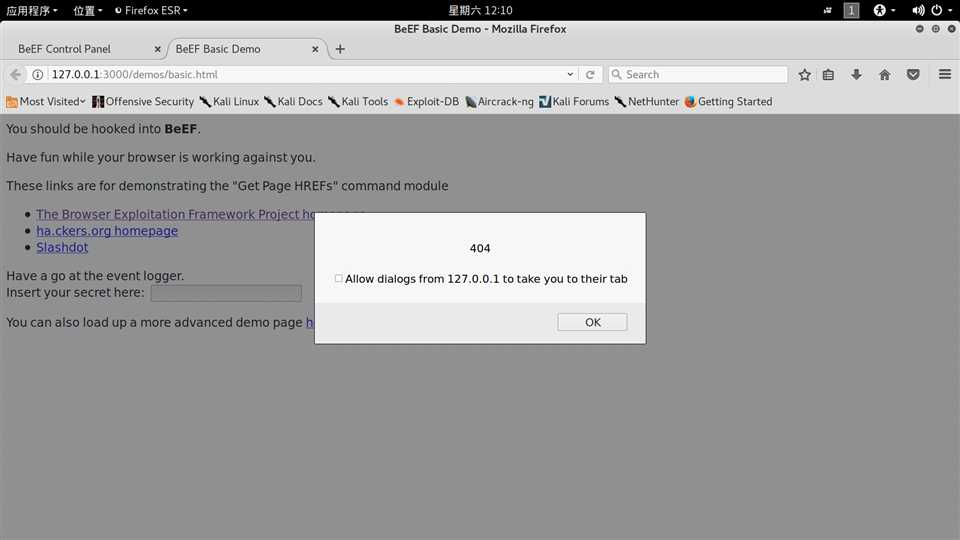
Task: Reload the current page
Action: click(x=590, y=75)
